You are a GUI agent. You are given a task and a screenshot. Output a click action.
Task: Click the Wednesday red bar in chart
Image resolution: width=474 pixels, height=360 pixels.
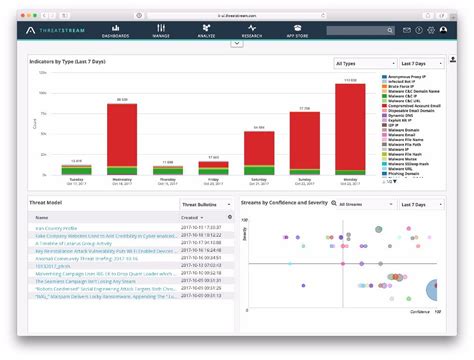click(122, 135)
